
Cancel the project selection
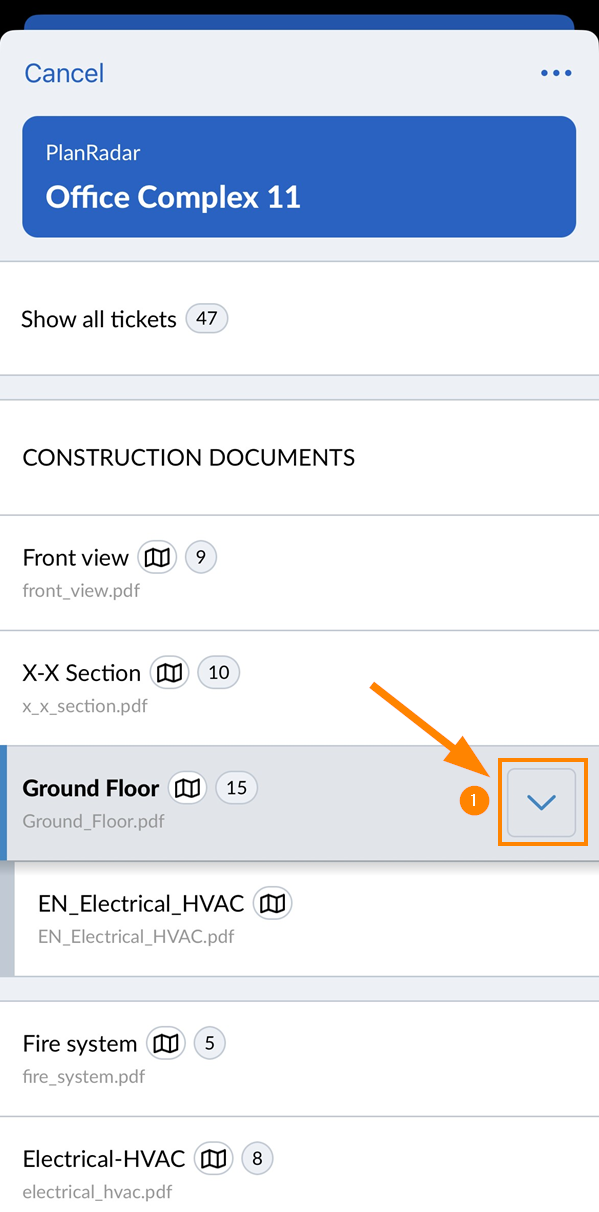click(x=64, y=73)
